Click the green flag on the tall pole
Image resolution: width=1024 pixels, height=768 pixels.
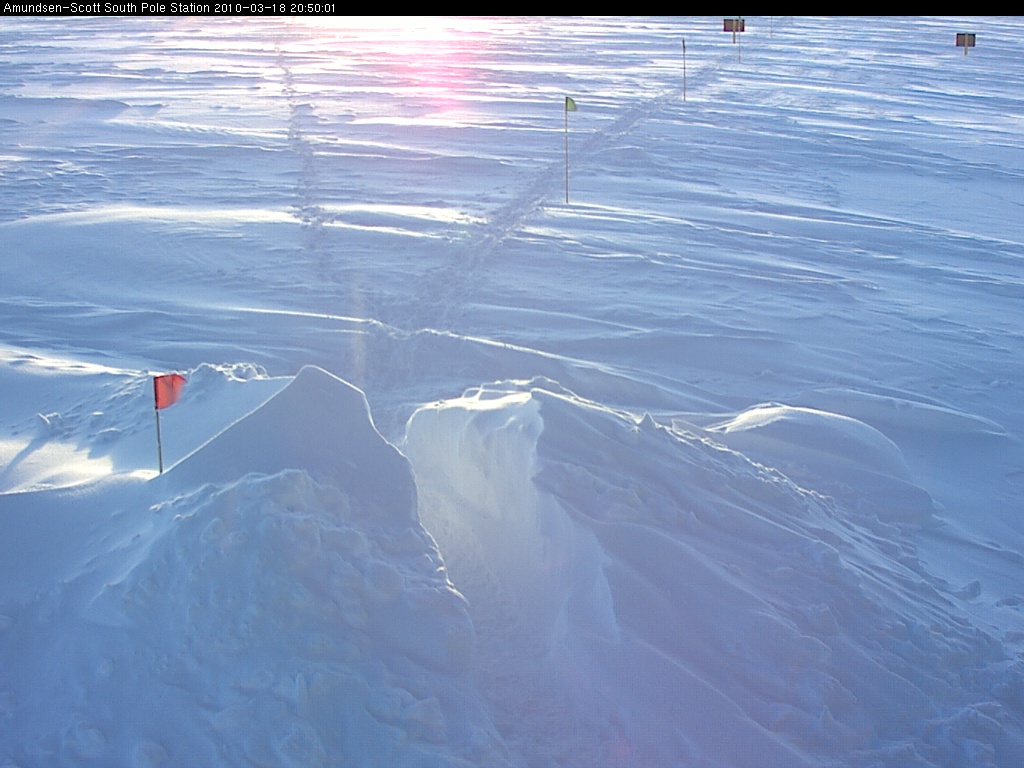click(x=570, y=104)
